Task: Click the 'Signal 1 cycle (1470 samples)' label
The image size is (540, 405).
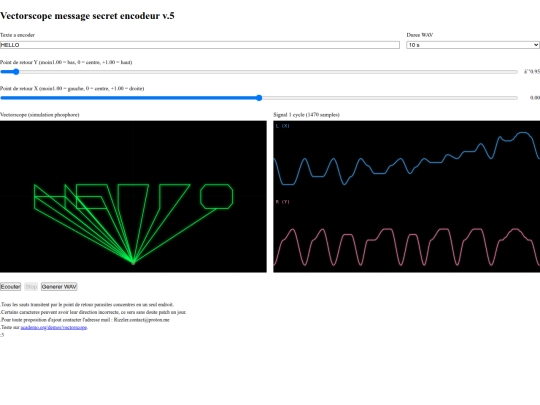Action: coord(306,115)
